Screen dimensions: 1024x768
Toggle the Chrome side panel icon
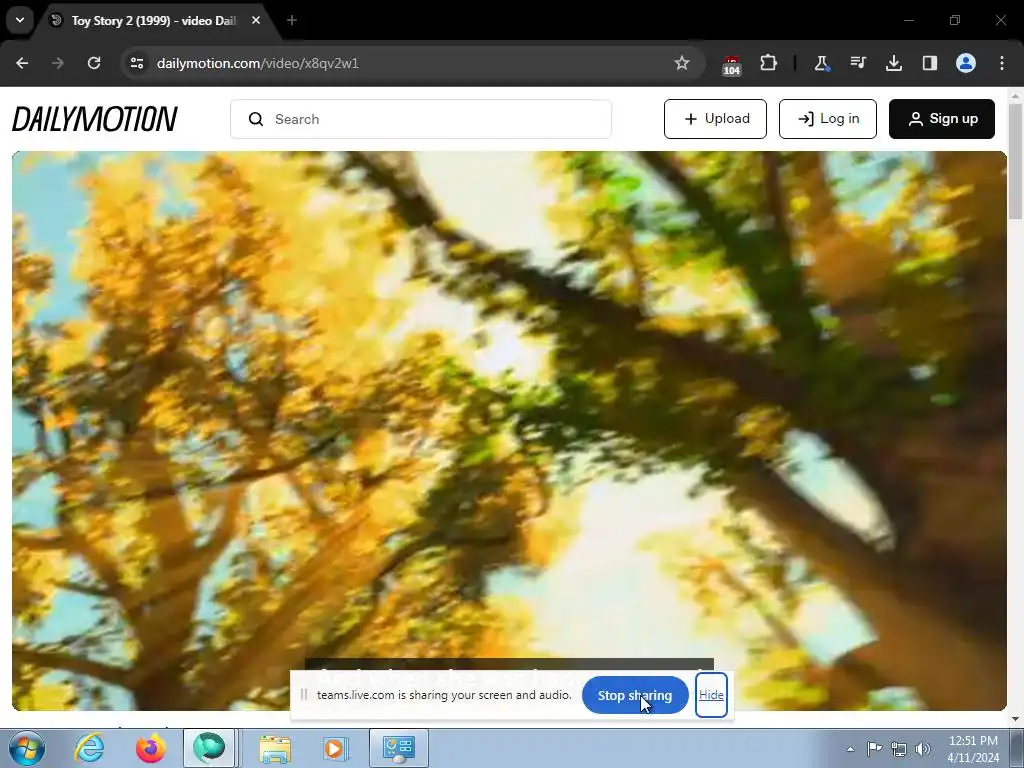(930, 63)
